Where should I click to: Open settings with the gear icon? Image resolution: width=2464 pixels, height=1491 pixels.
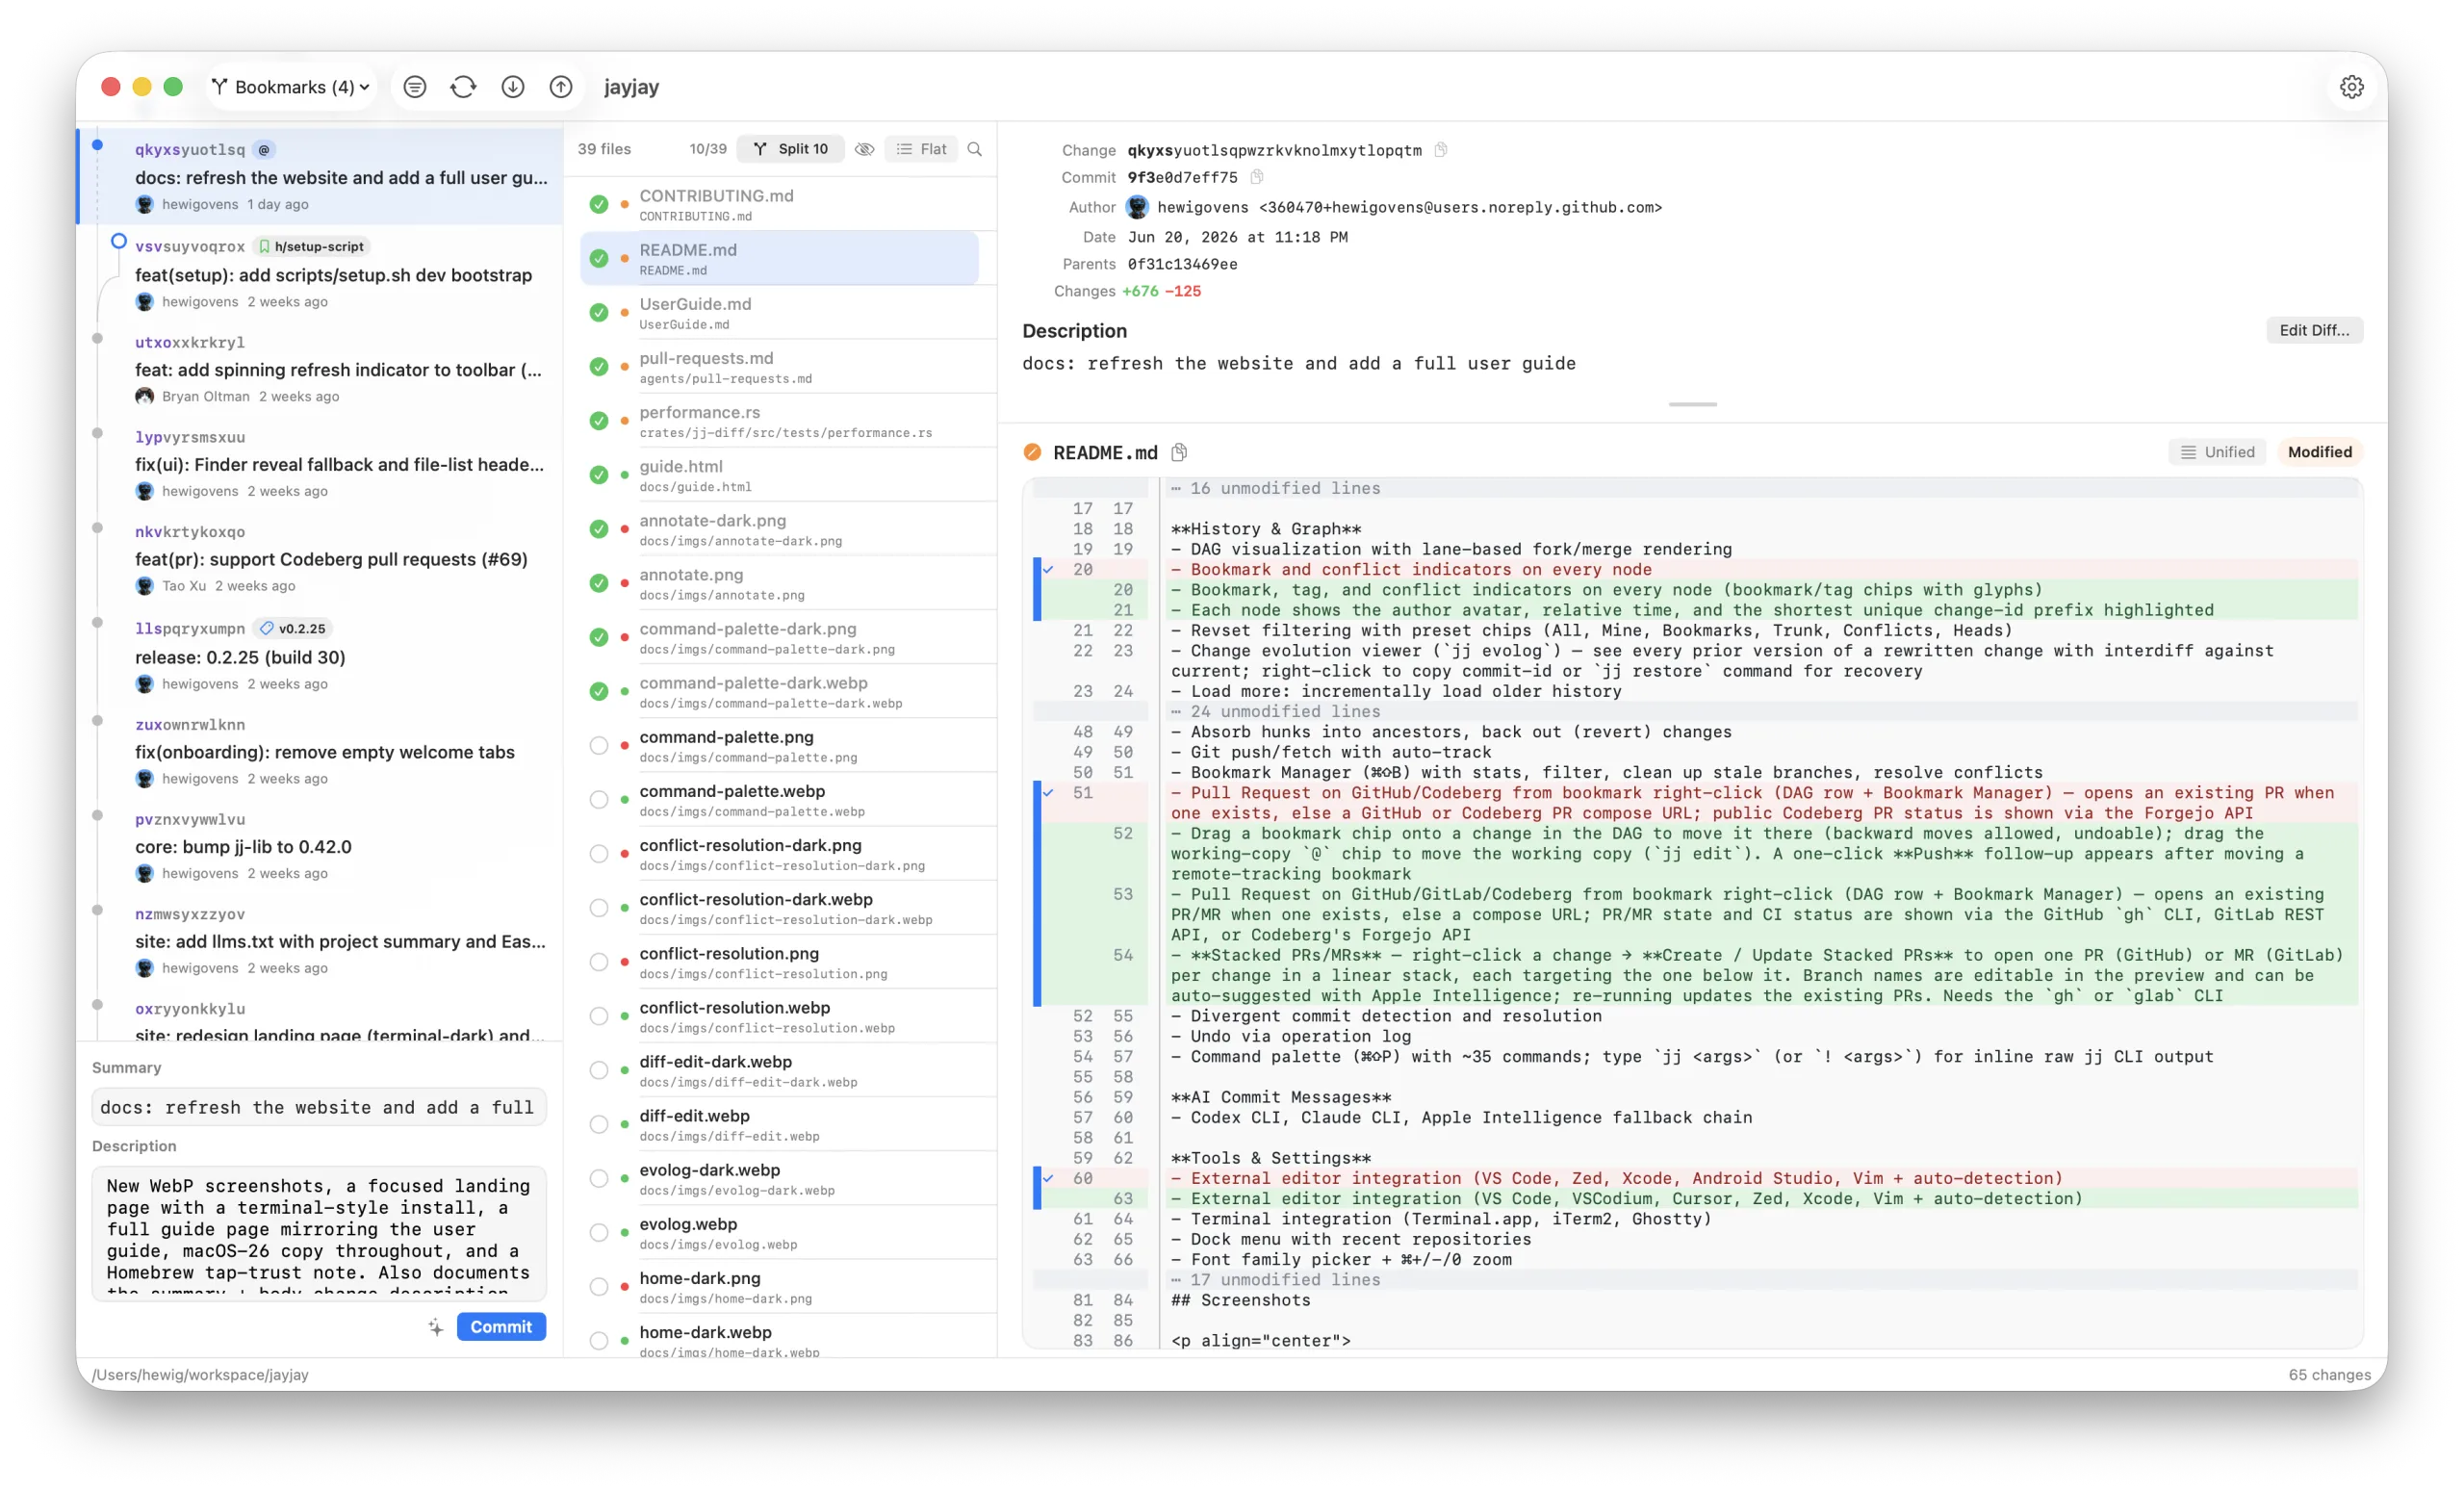2351,87
